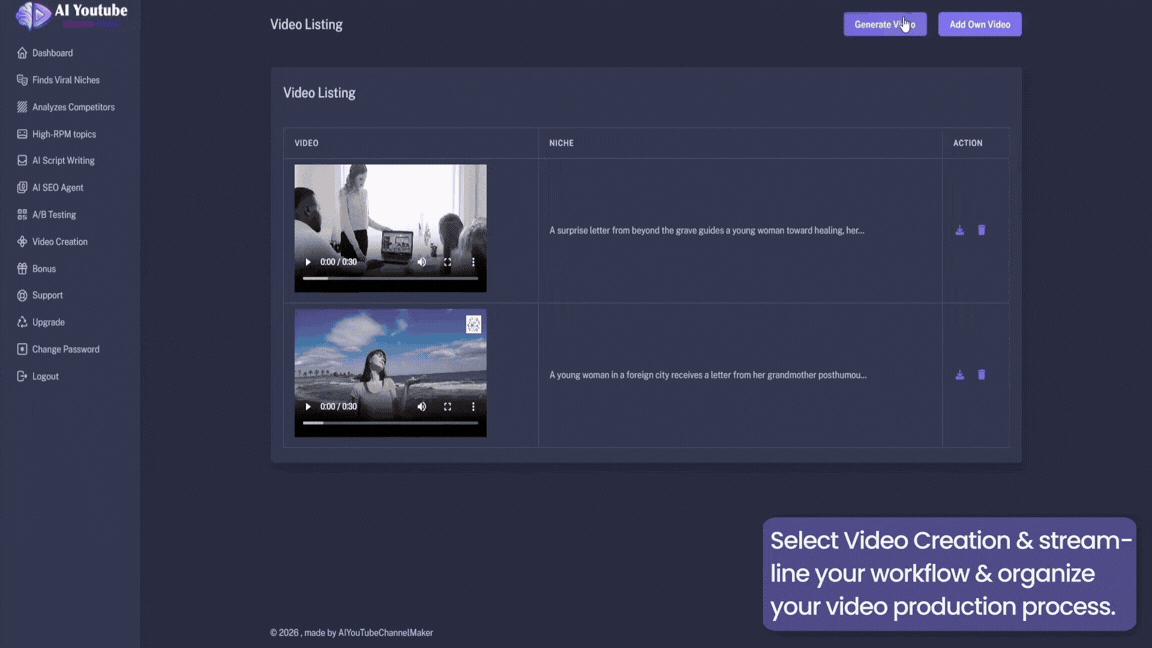Viewport: 1152px width, 648px height.
Task: Open the Support section
Action: [x=47, y=295]
